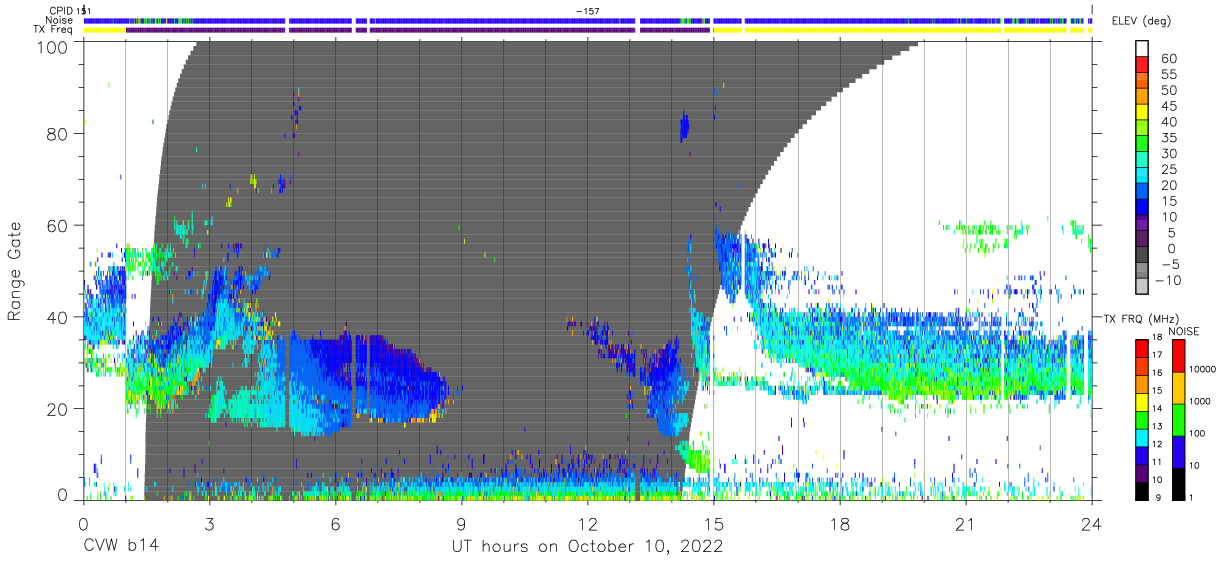Viewport: 1228px width, 567px height.
Task: Click the '10000' label on the NOISE scale
Action: pyautogui.click(x=1203, y=369)
